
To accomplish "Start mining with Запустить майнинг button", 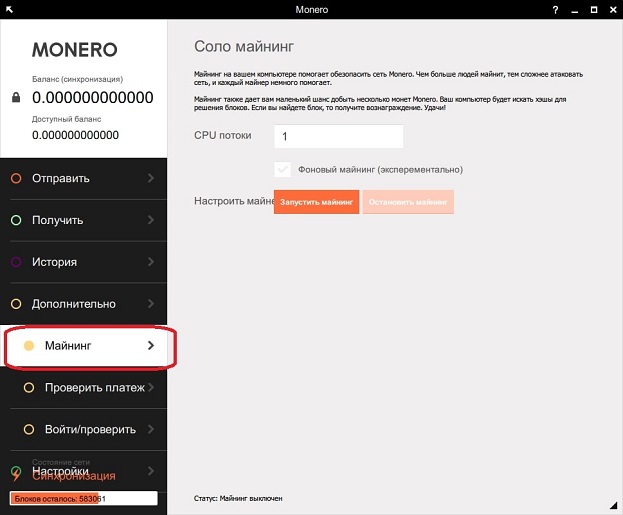I will coord(316,202).
